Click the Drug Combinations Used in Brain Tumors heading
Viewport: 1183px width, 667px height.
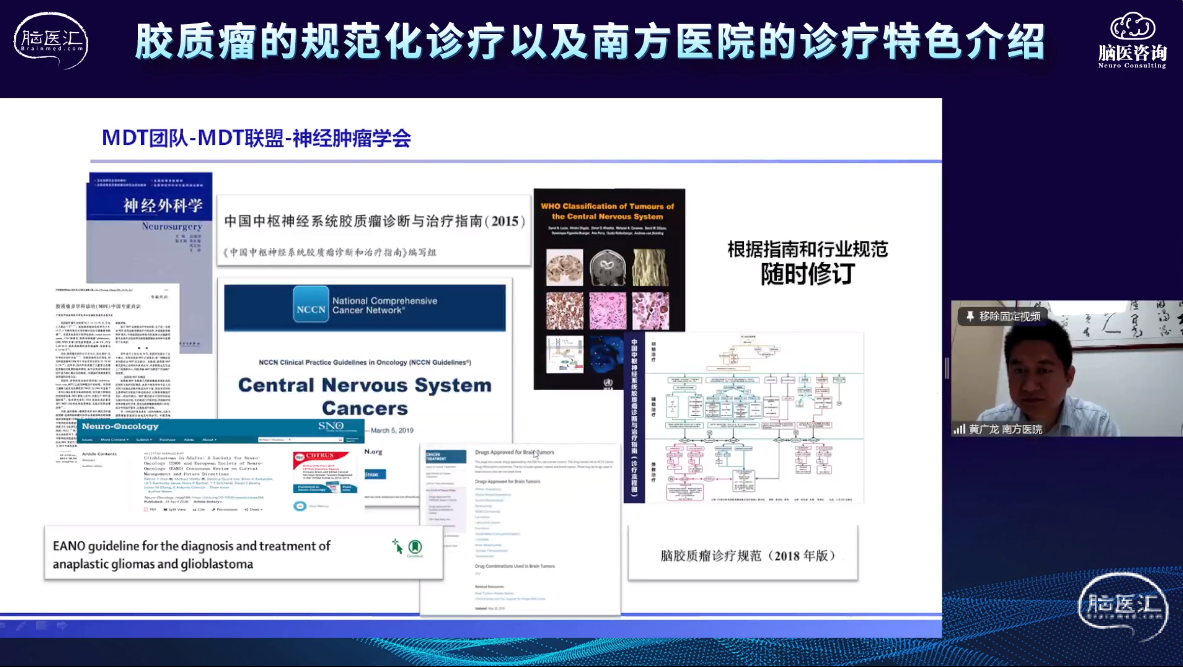click(515, 566)
